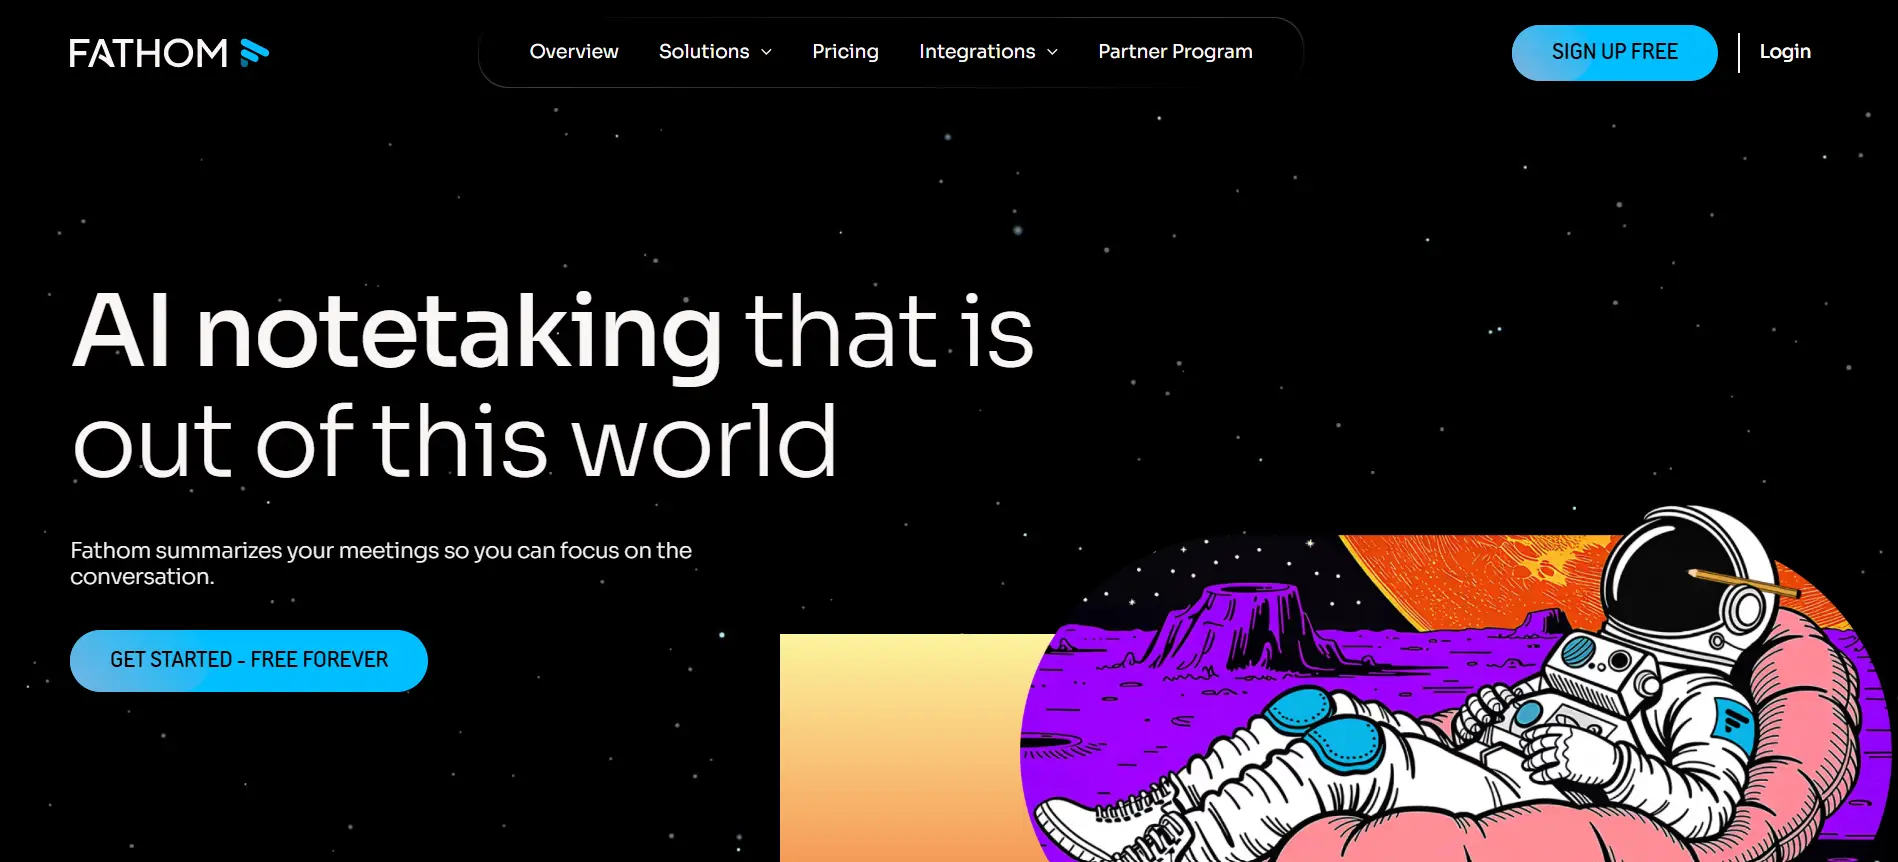1898x862 pixels.
Task: Click the SIGN UP FREE button
Action: [1614, 52]
